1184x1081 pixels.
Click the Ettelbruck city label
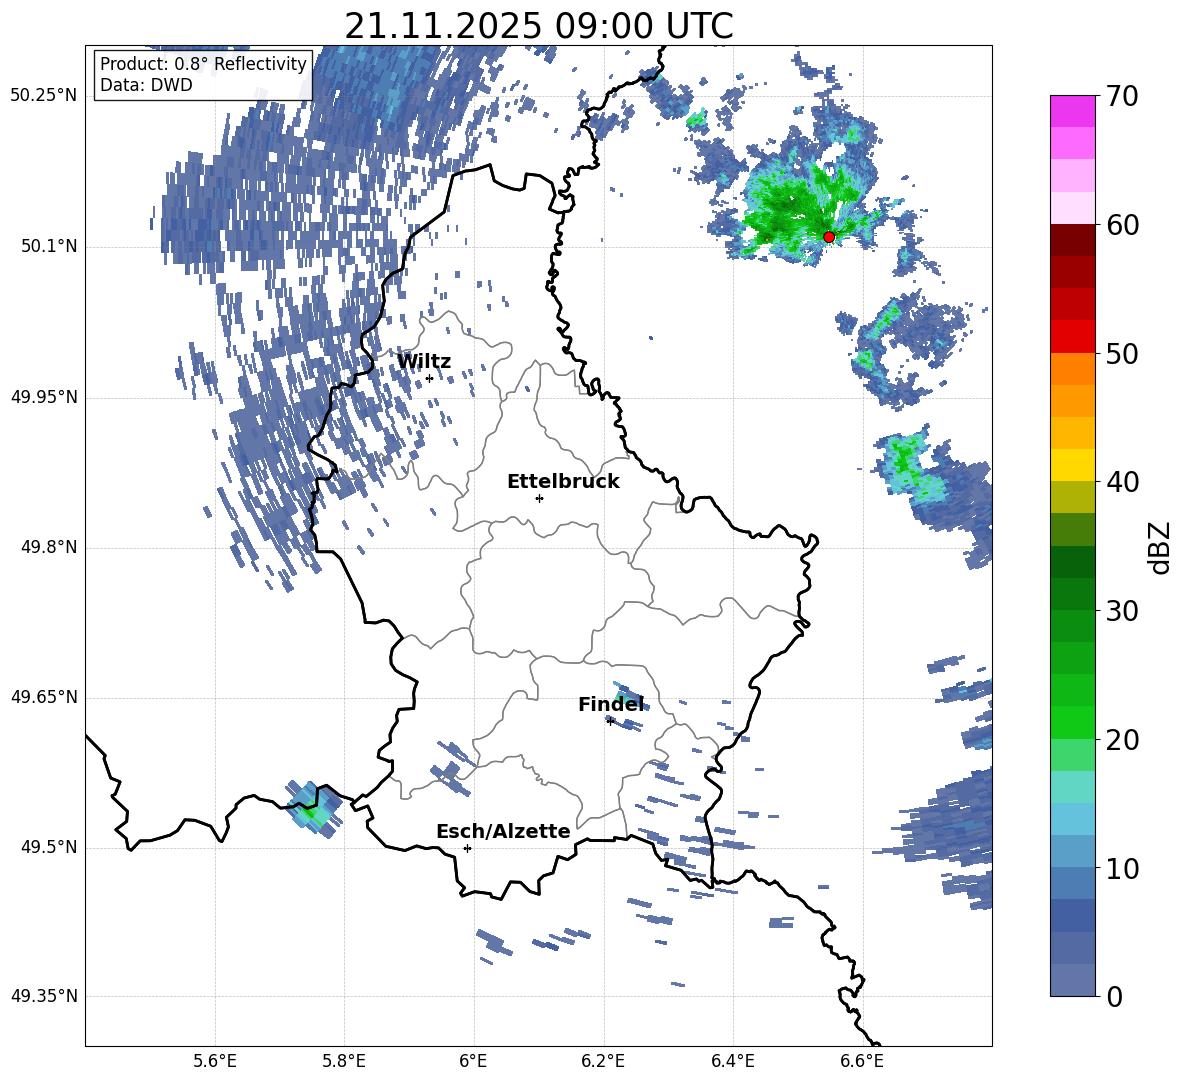tap(563, 482)
